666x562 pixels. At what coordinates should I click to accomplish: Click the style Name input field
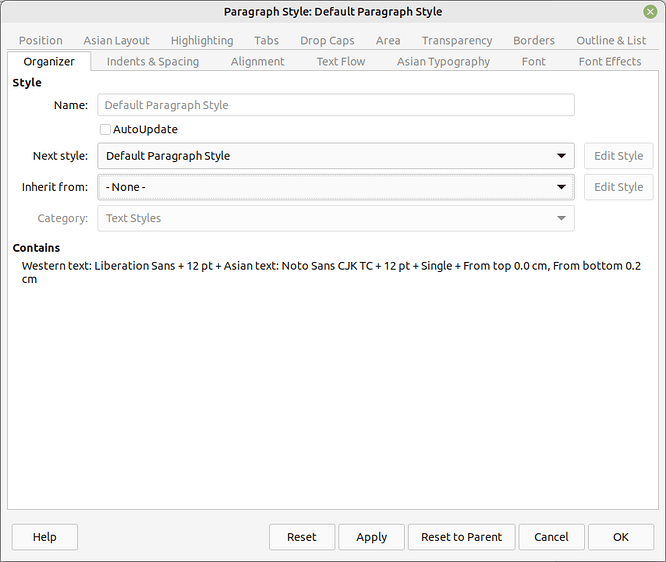pos(336,105)
